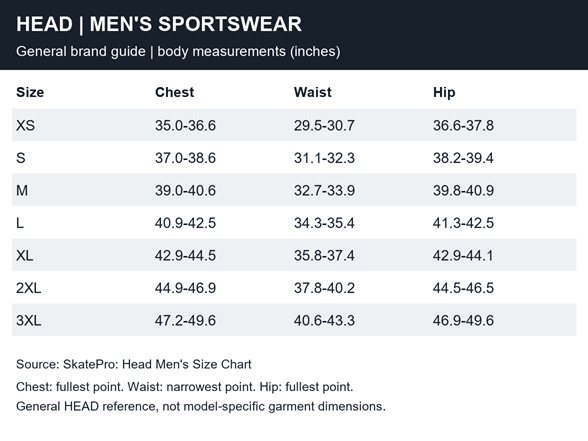This screenshot has width=588, height=441.
Task: Click the Size column header
Action: [30, 92]
